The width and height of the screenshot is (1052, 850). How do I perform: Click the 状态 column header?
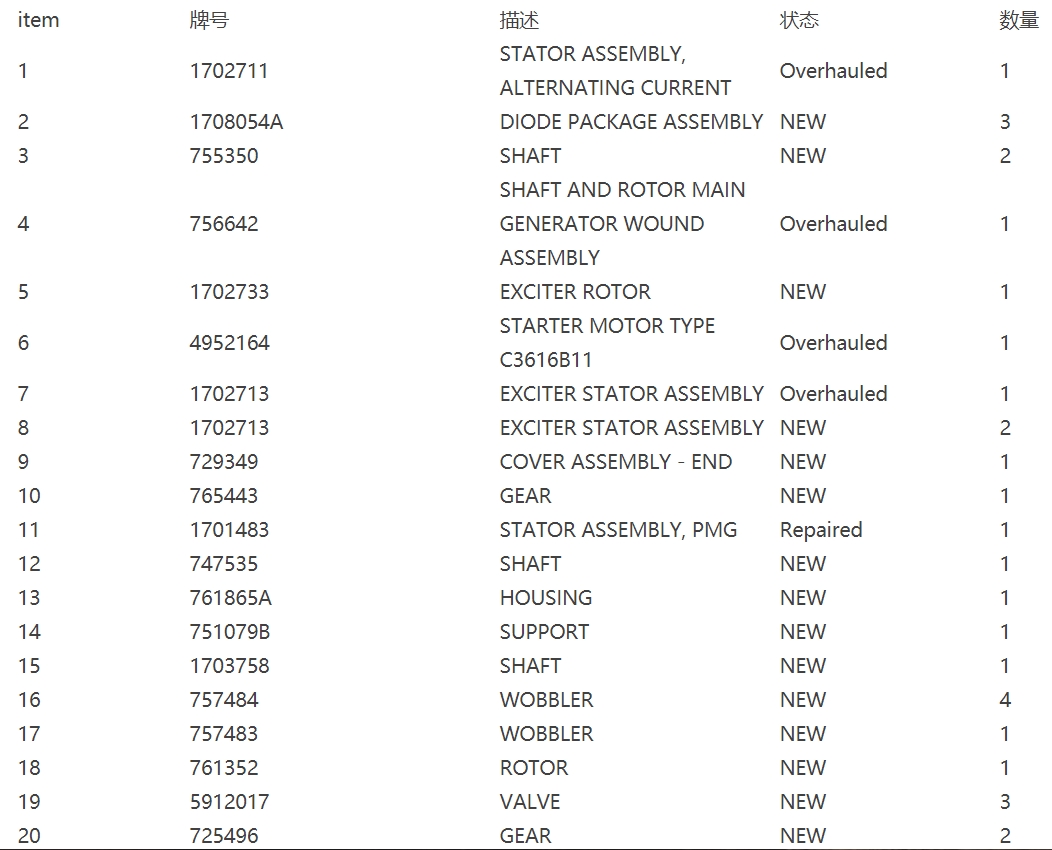point(799,20)
